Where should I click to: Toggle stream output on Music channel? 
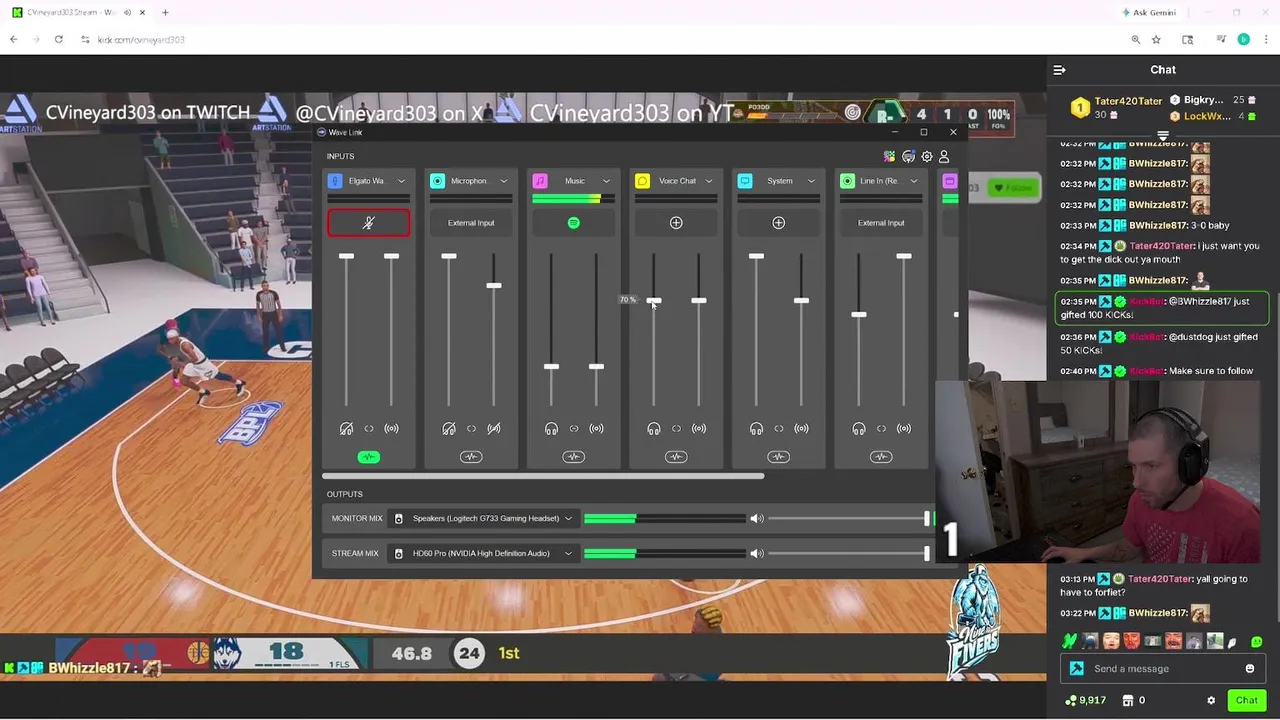pyautogui.click(x=596, y=429)
